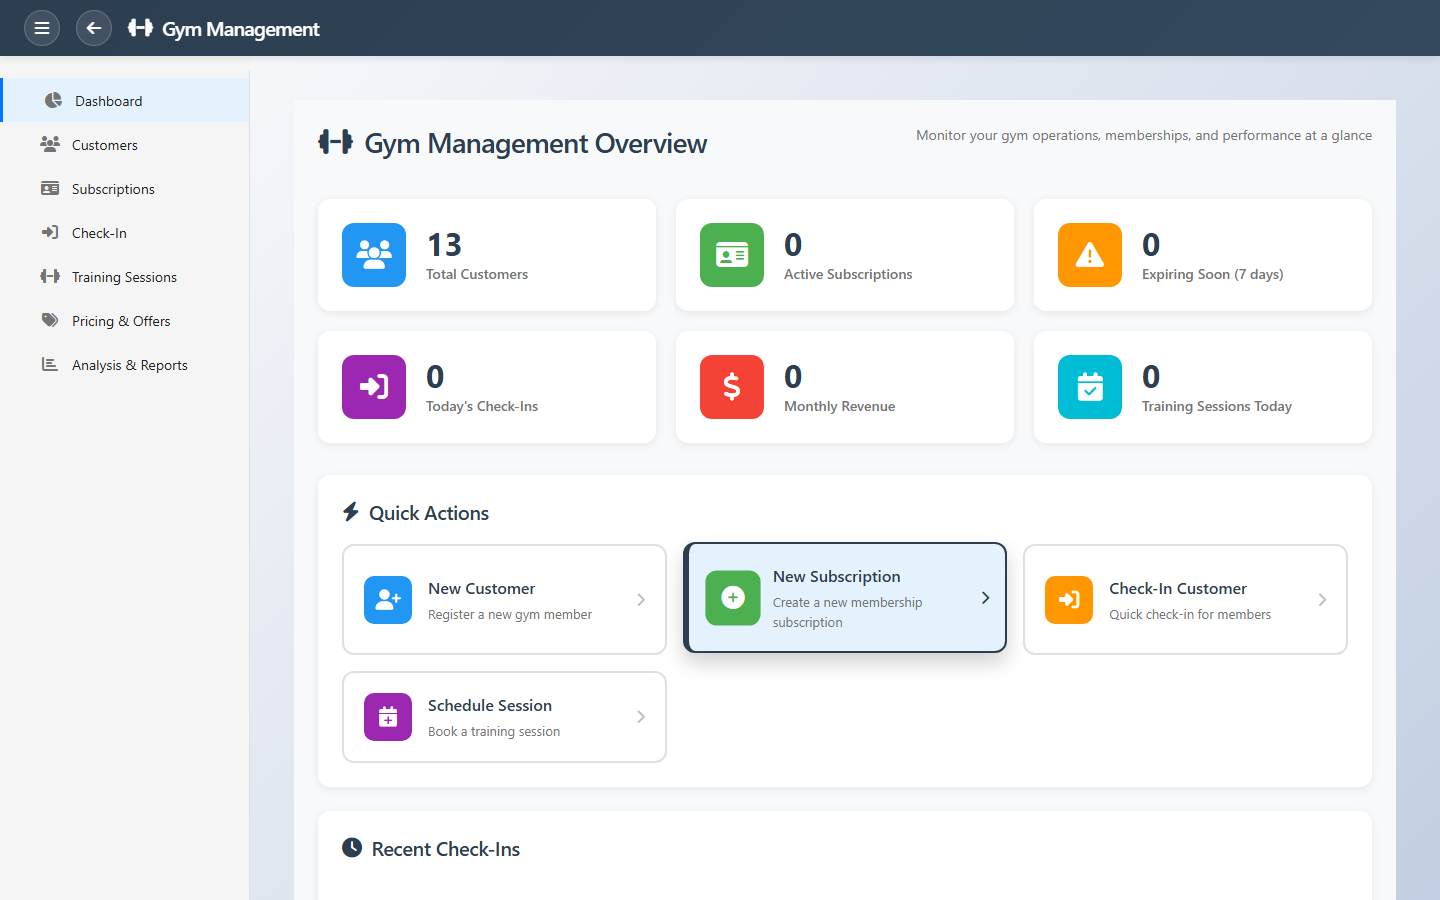Open the Check-In sidebar item
Viewport: 1440px width, 900px height.
coord(99,233)
